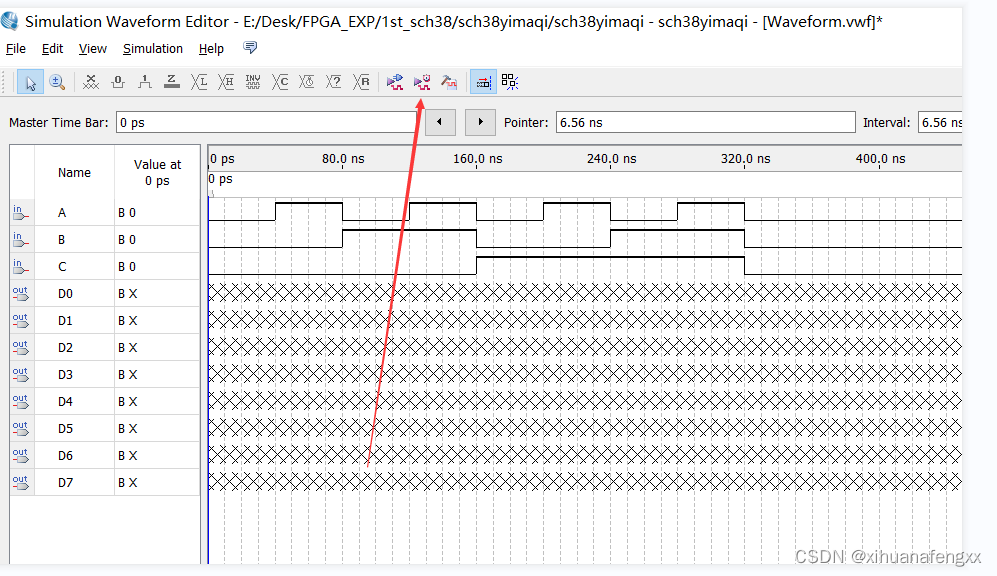Apply Weak Low (XL) value
Screen dimensions: 997x576
point(199,82)
